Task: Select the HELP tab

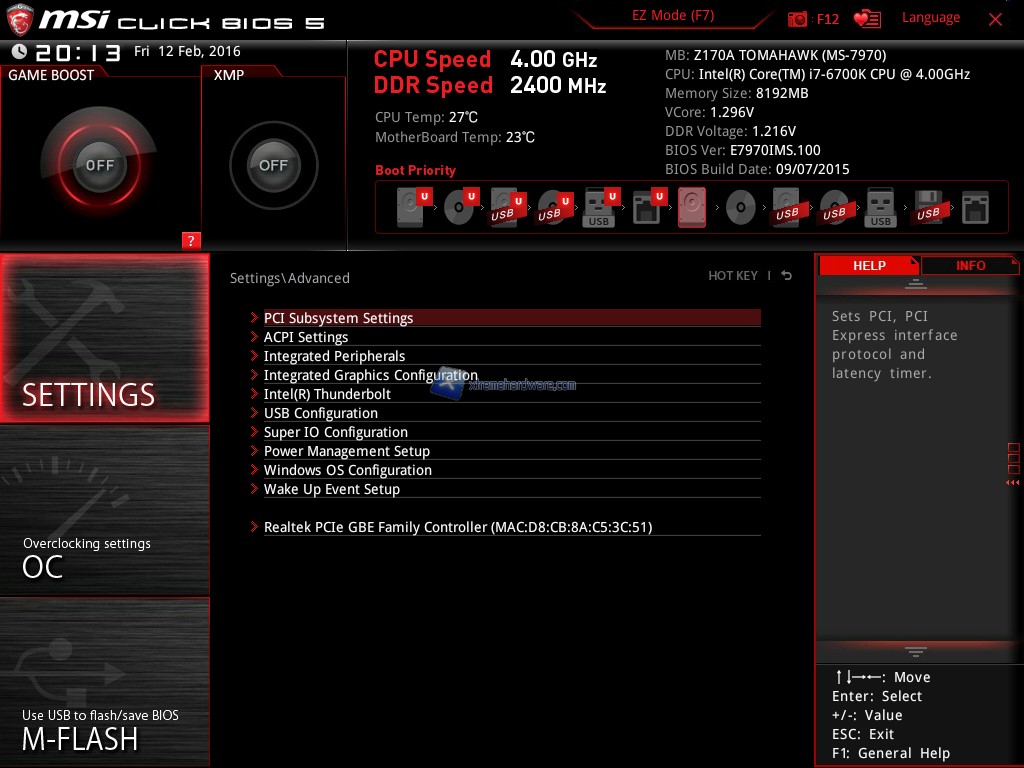Action: click(869, 266)
